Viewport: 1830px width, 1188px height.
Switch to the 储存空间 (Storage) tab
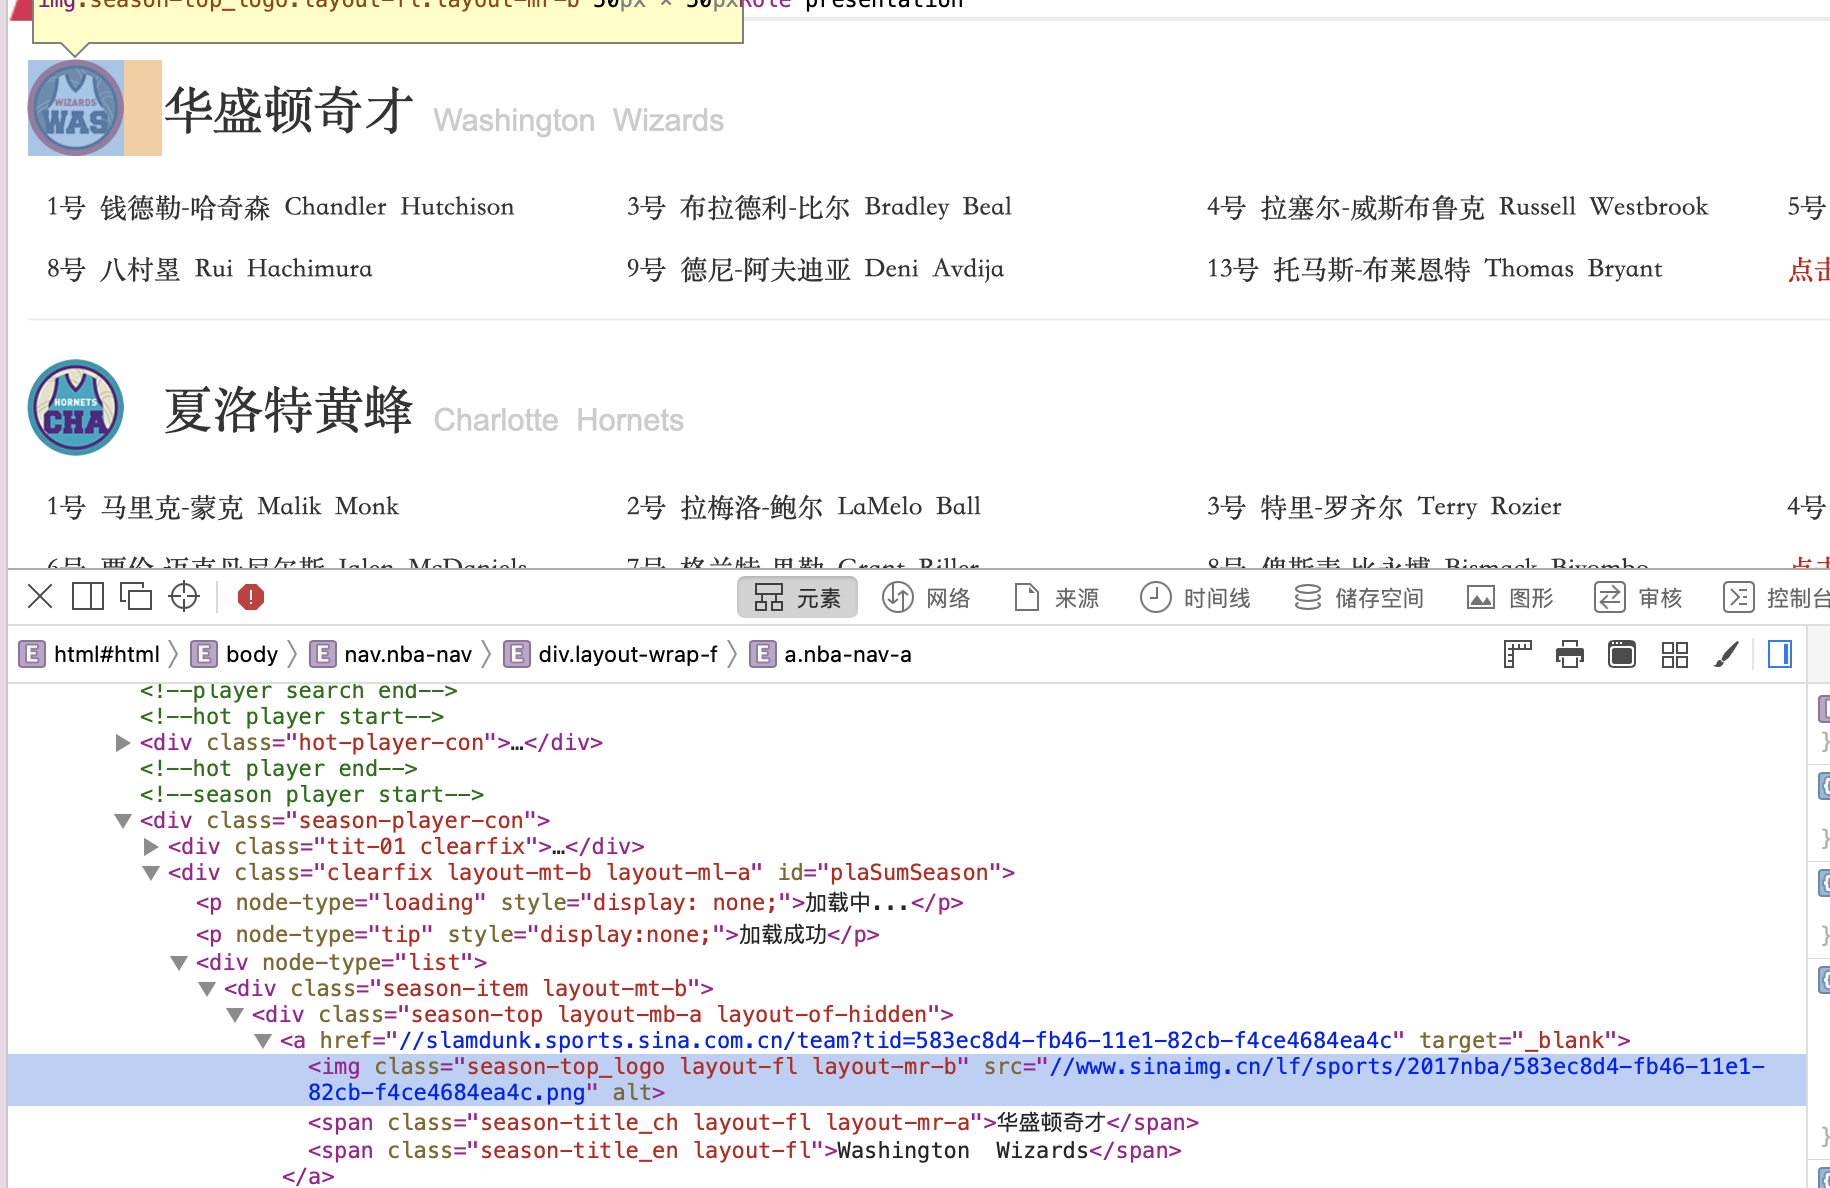1358,598
